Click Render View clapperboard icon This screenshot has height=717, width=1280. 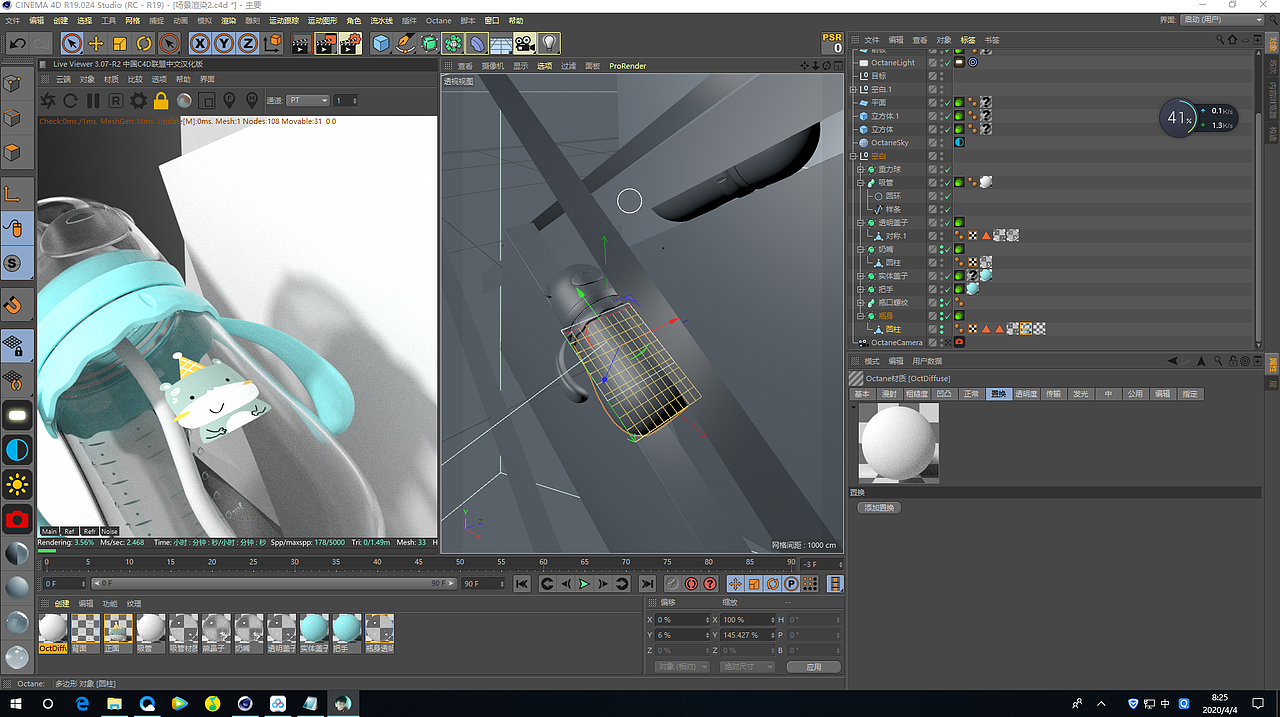[301, 43]
